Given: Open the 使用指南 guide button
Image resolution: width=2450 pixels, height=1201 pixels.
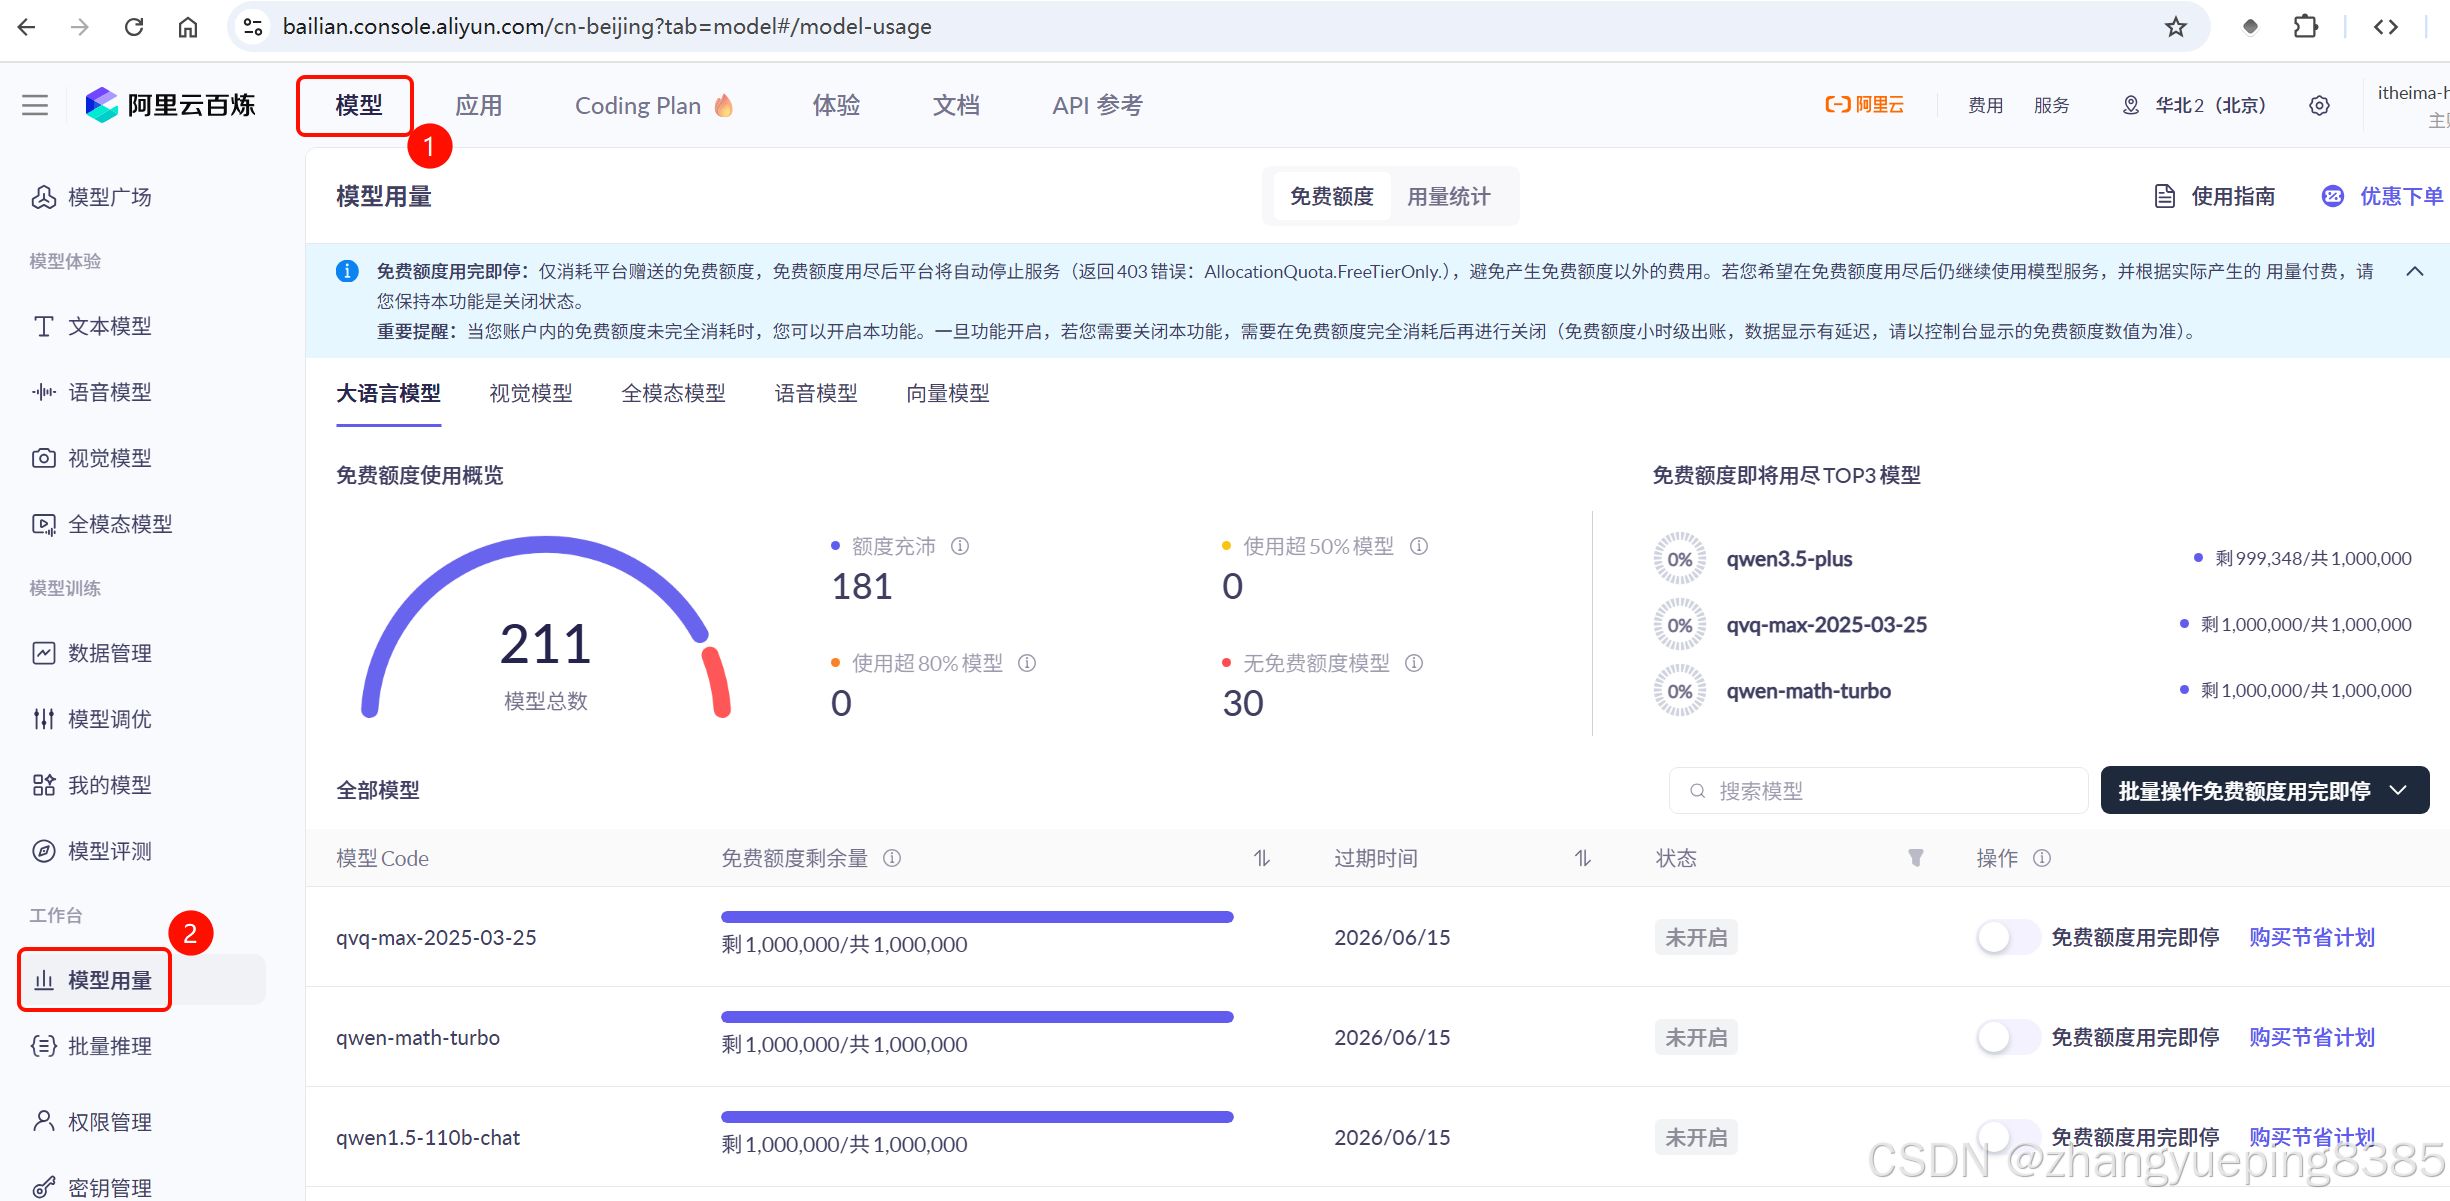Looking at the screenshot, I should click(x=2215, y=196).
